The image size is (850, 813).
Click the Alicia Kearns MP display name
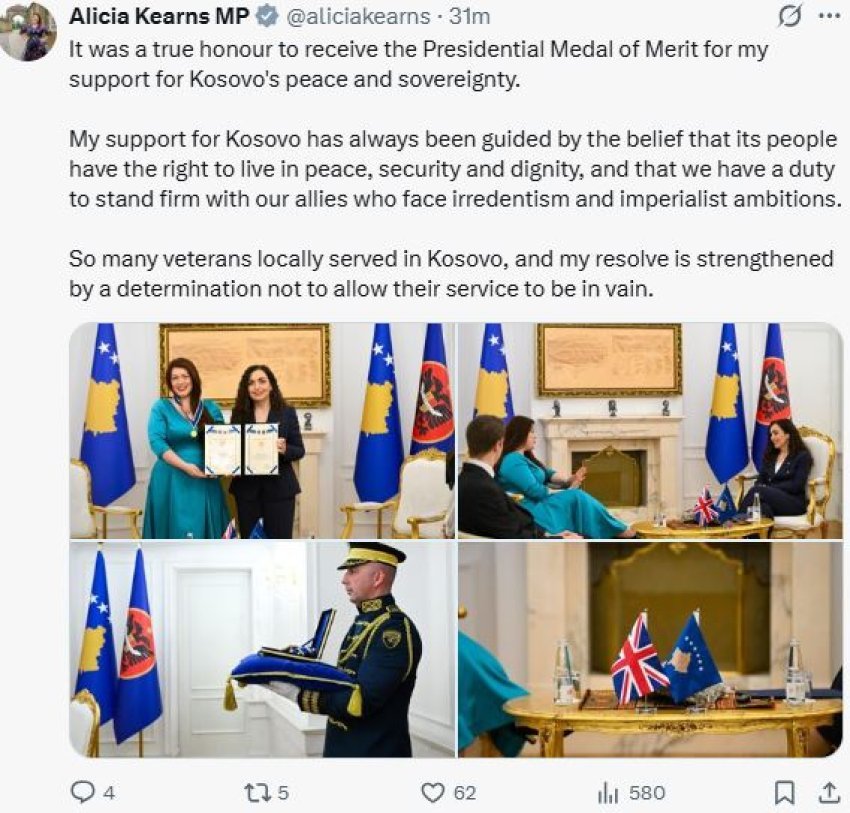(159, 17)
